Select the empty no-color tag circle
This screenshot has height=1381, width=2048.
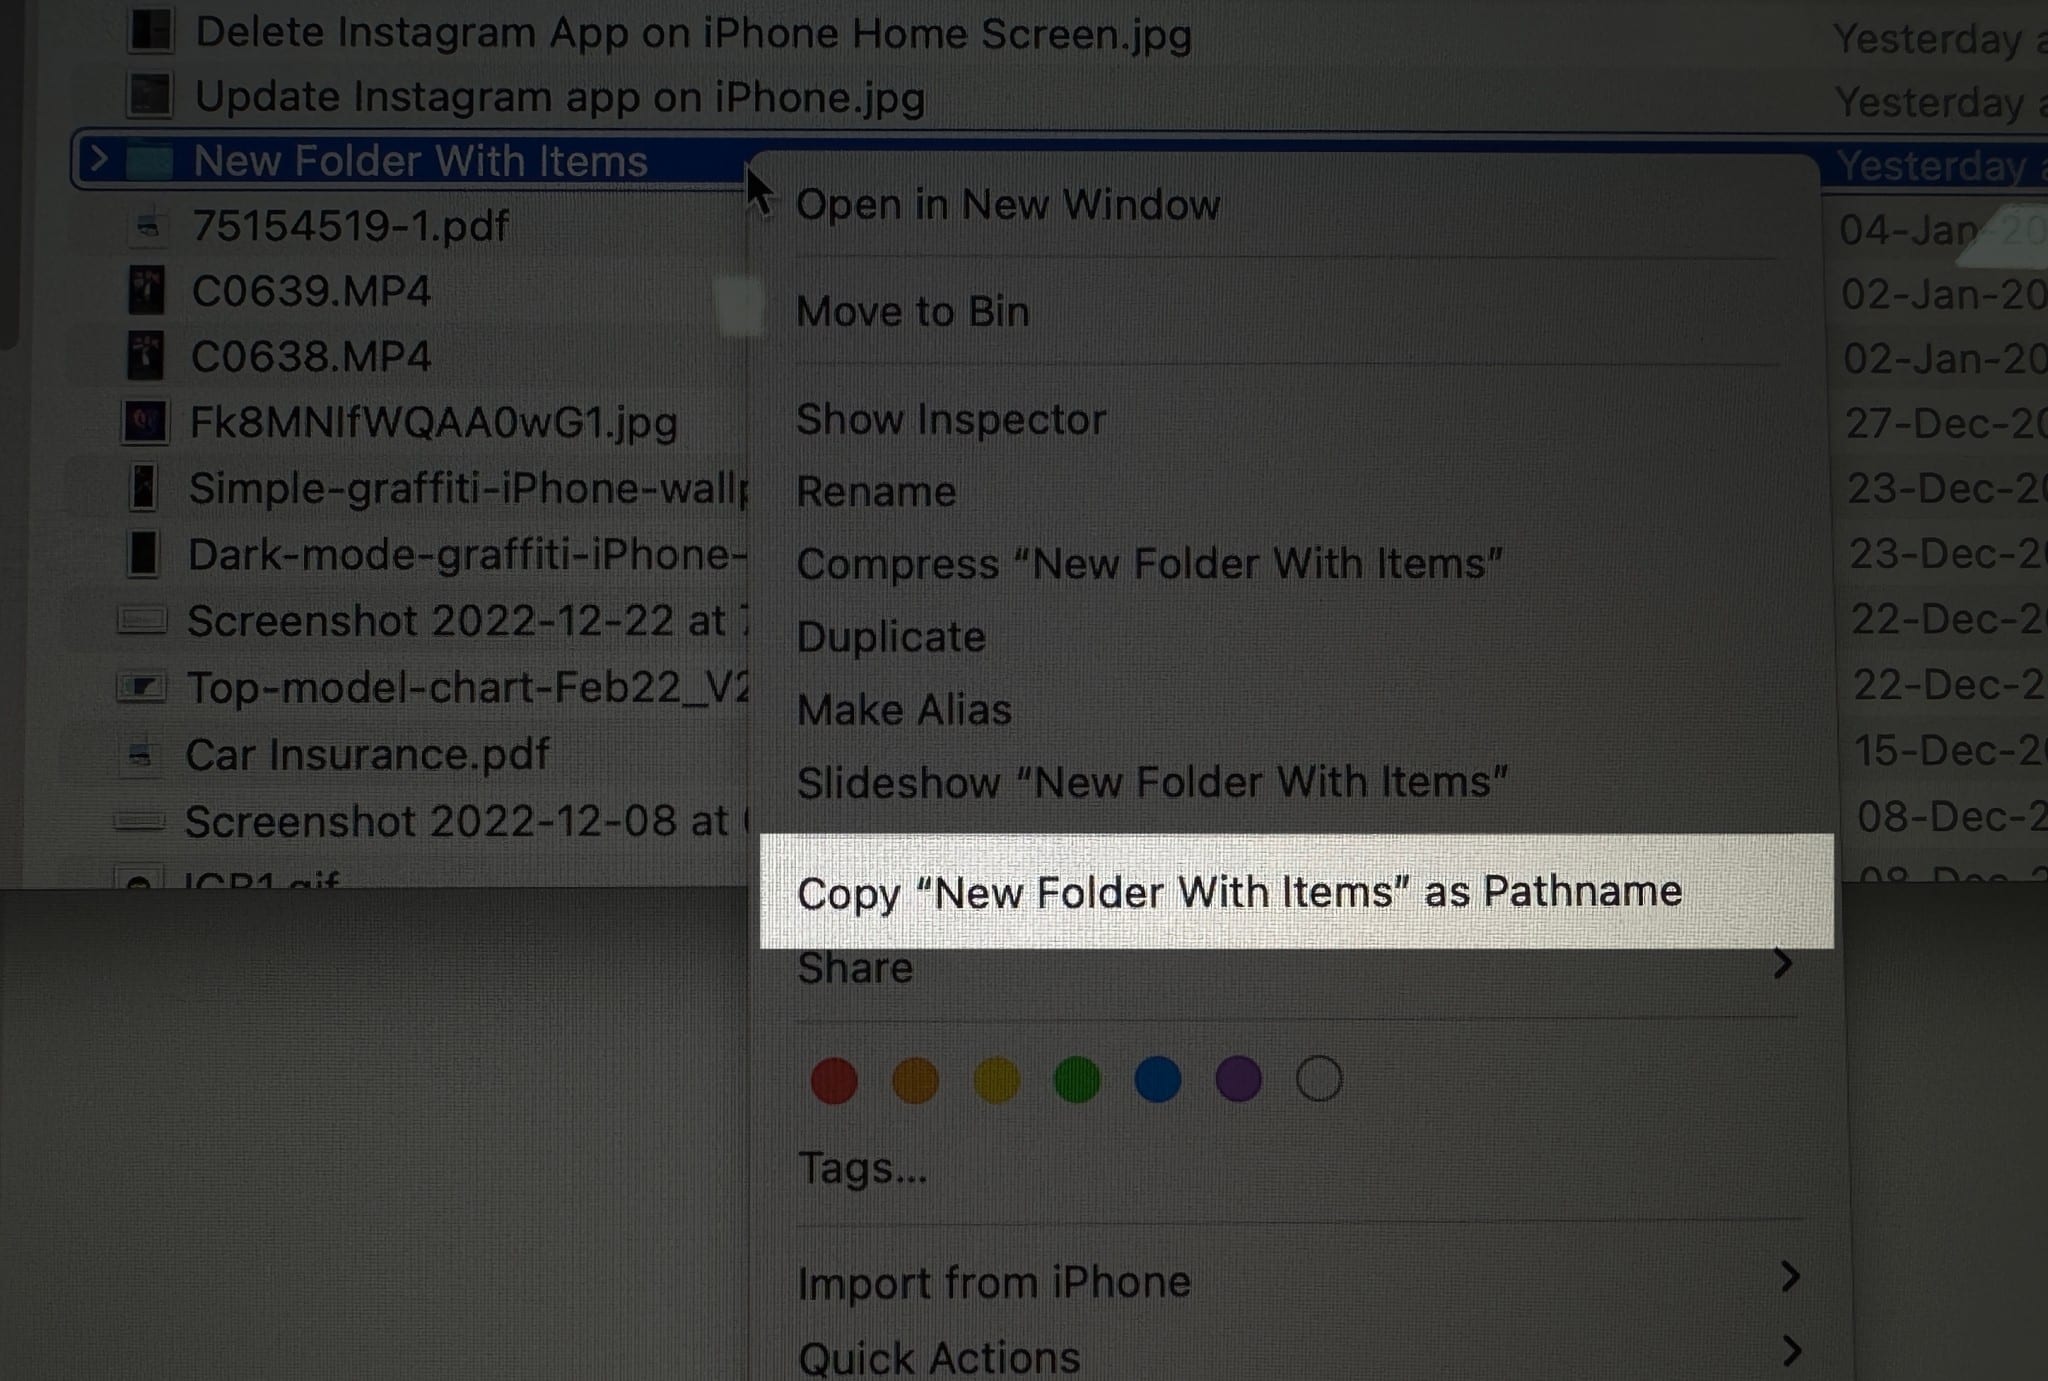[1319, 1079]
